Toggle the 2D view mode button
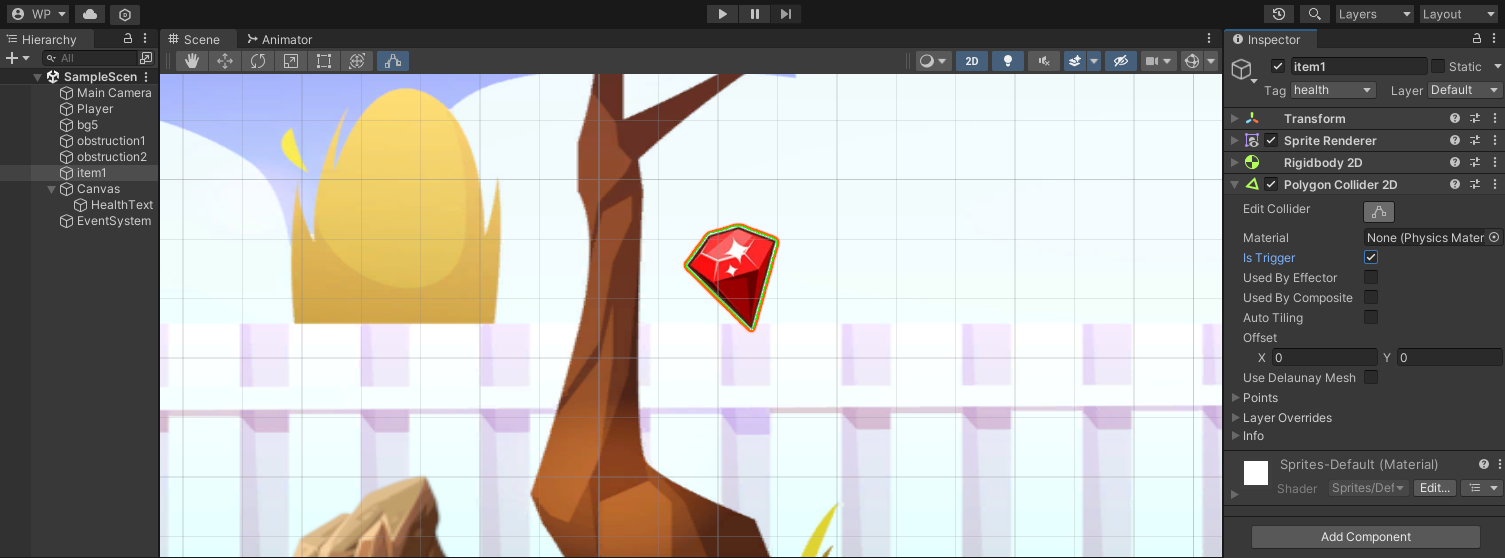Screen dimensions: 1505x558 tap(971, 61)
